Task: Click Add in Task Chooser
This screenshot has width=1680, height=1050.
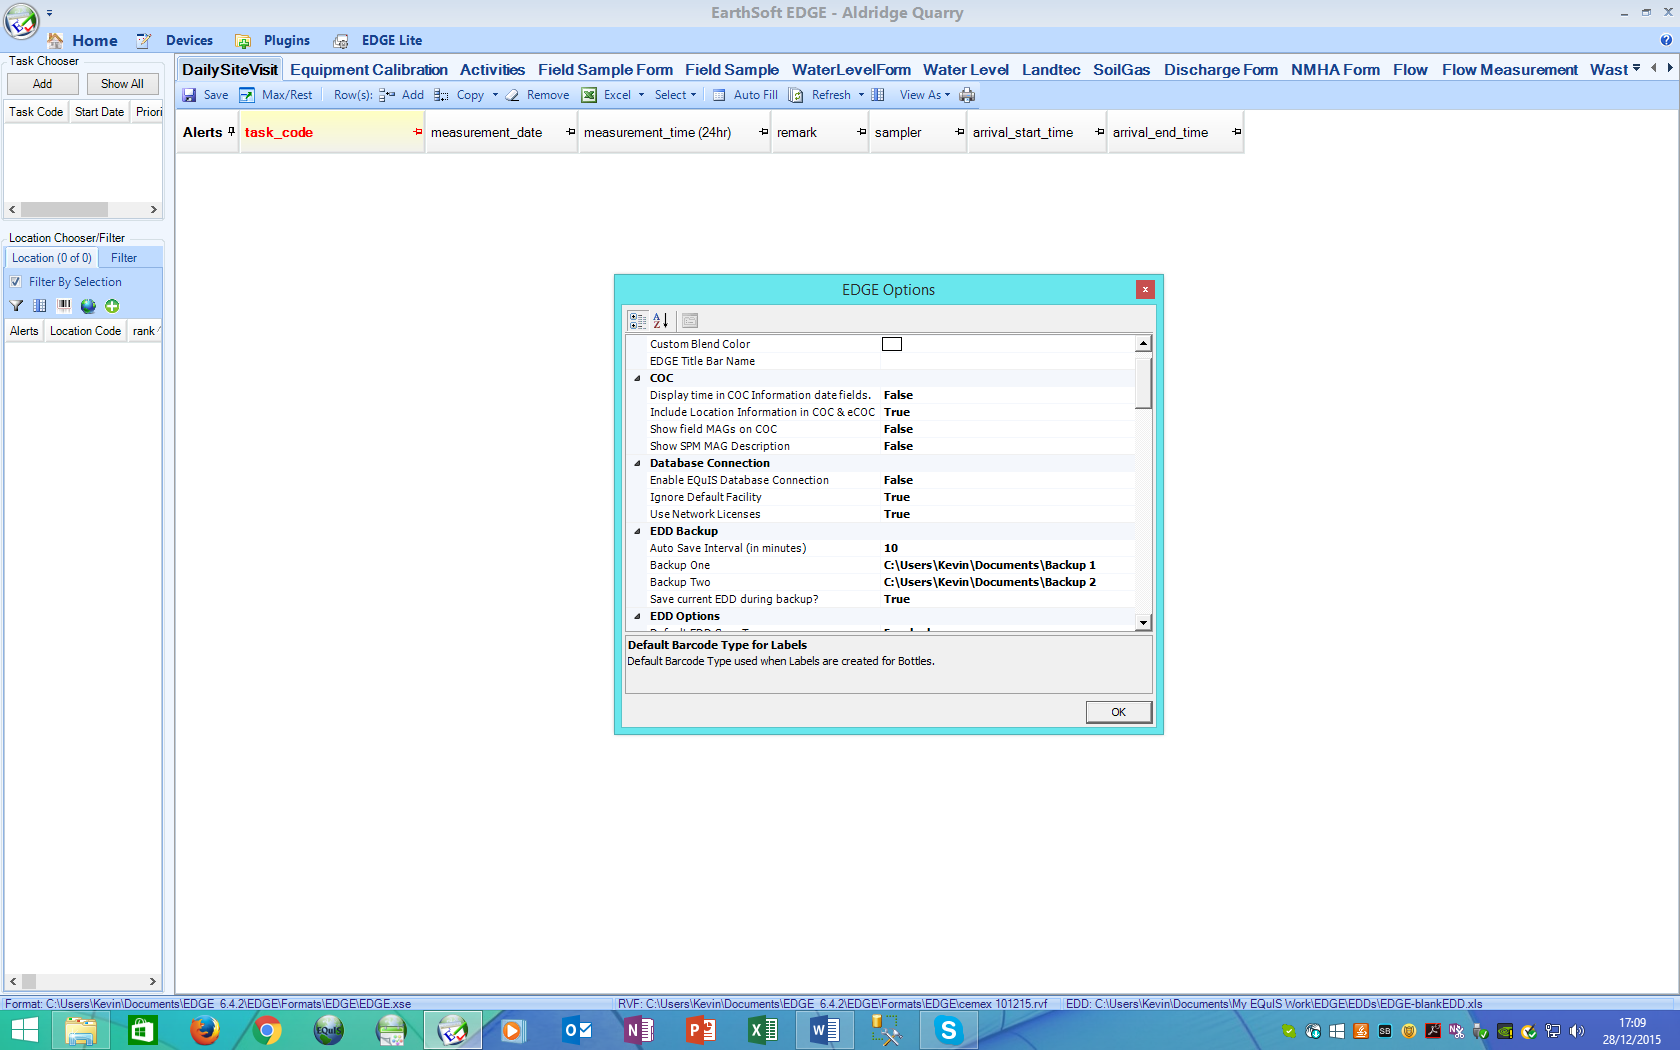Action: [42, 84]
